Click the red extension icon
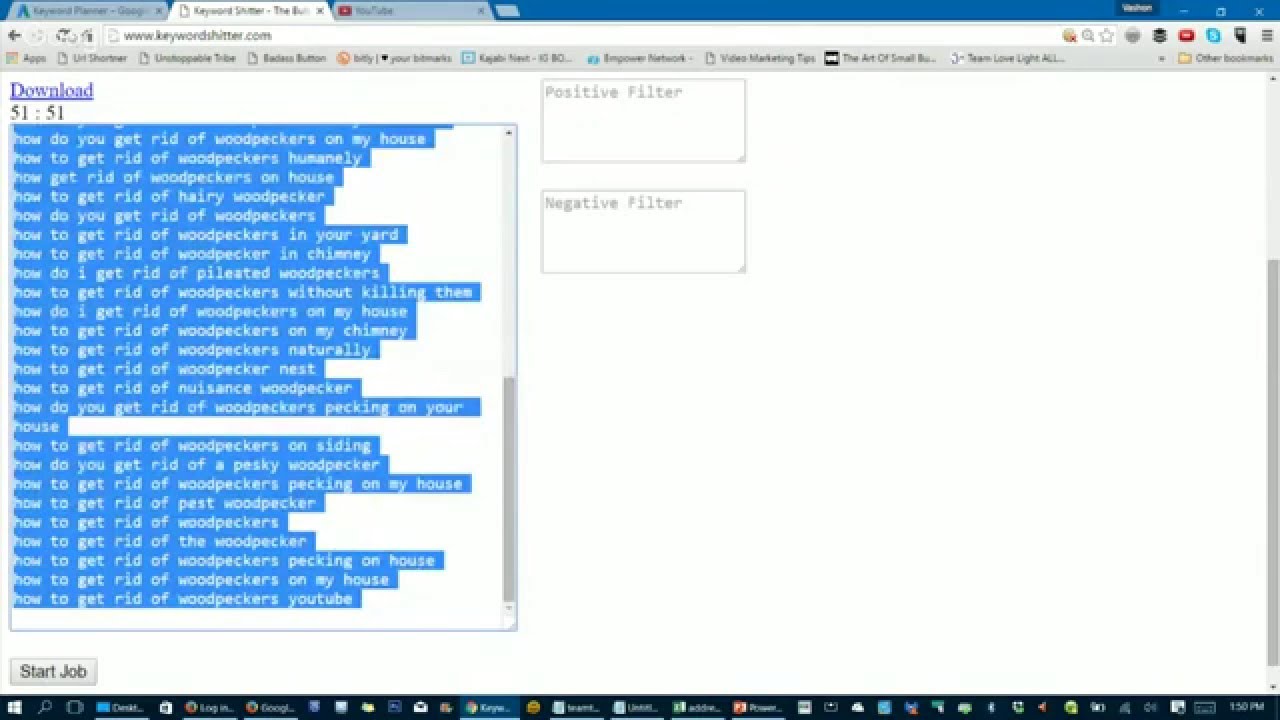The width and height of the screenshot is (1280, 720). point(1187,35)
